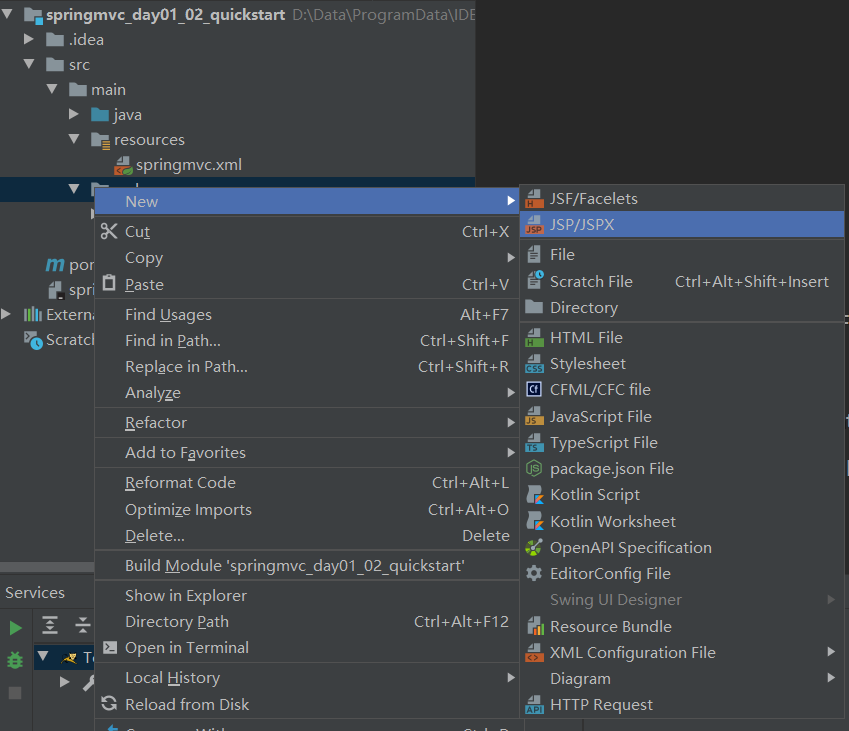
Task: Click the JSF/Facelets file icon
Action: [x=534, y=199]
